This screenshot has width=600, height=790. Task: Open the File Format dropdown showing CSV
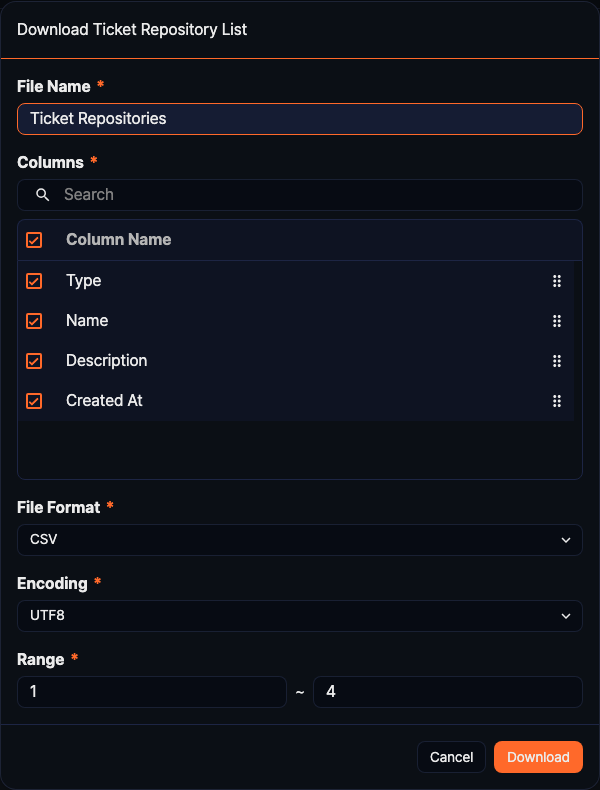pyautogui.click(x=299, y=540)
